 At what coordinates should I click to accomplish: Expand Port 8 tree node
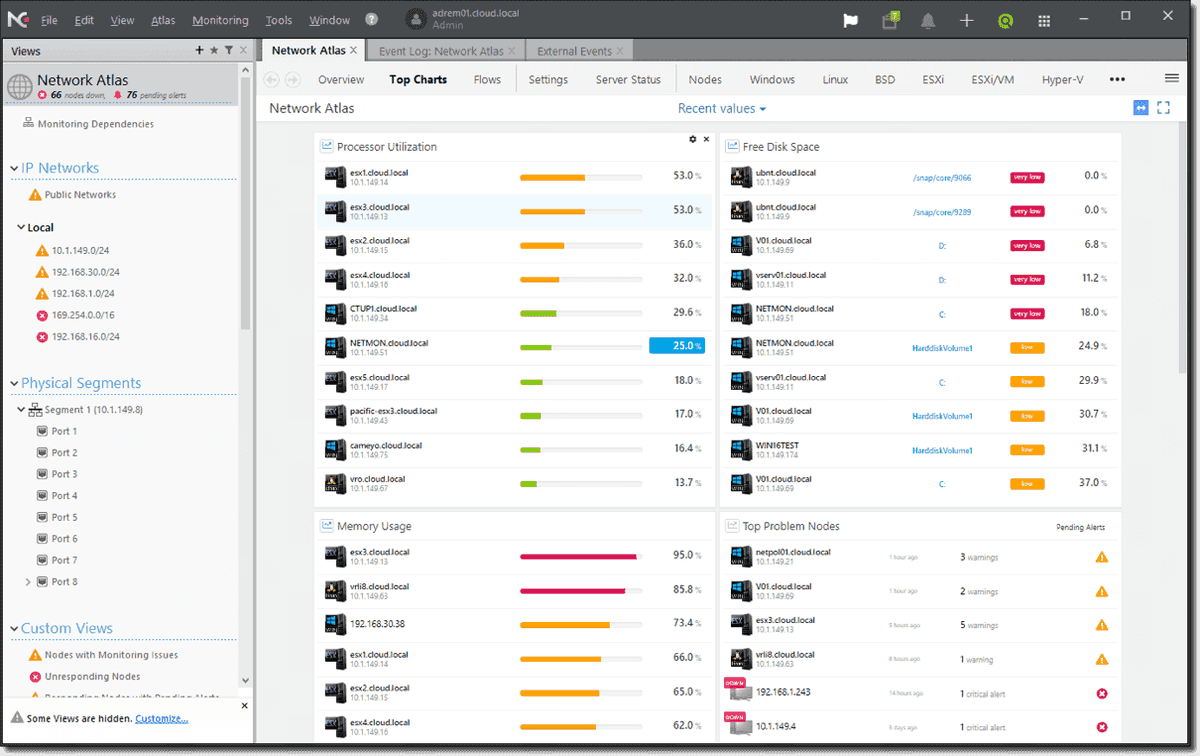(x=28, y=582)
